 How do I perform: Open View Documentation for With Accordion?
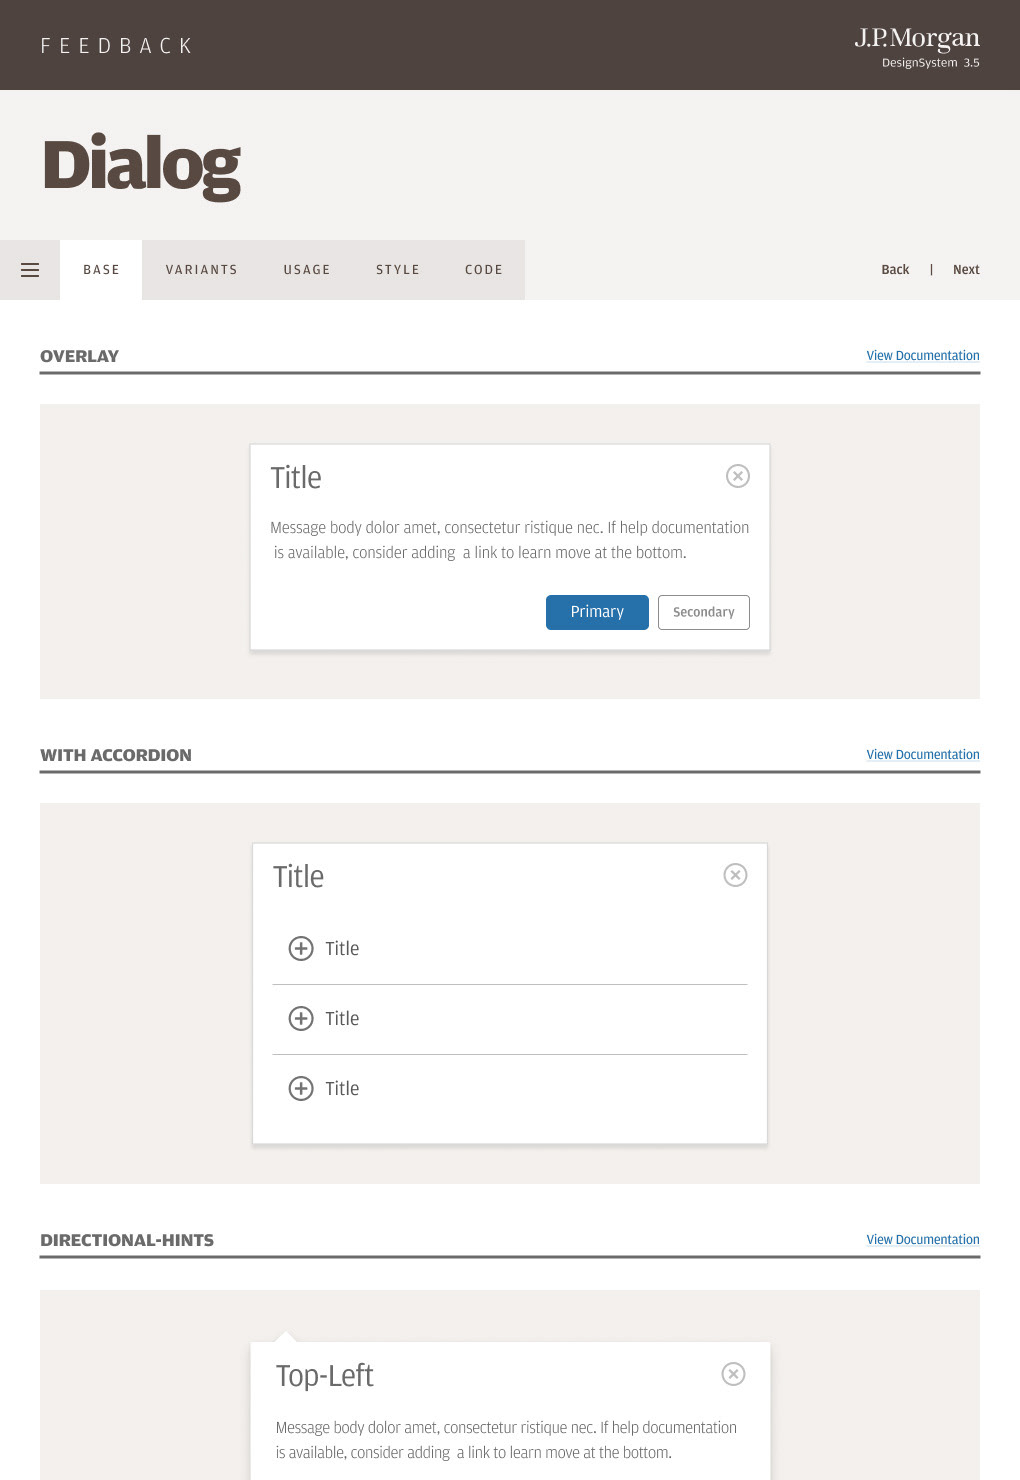922,755
